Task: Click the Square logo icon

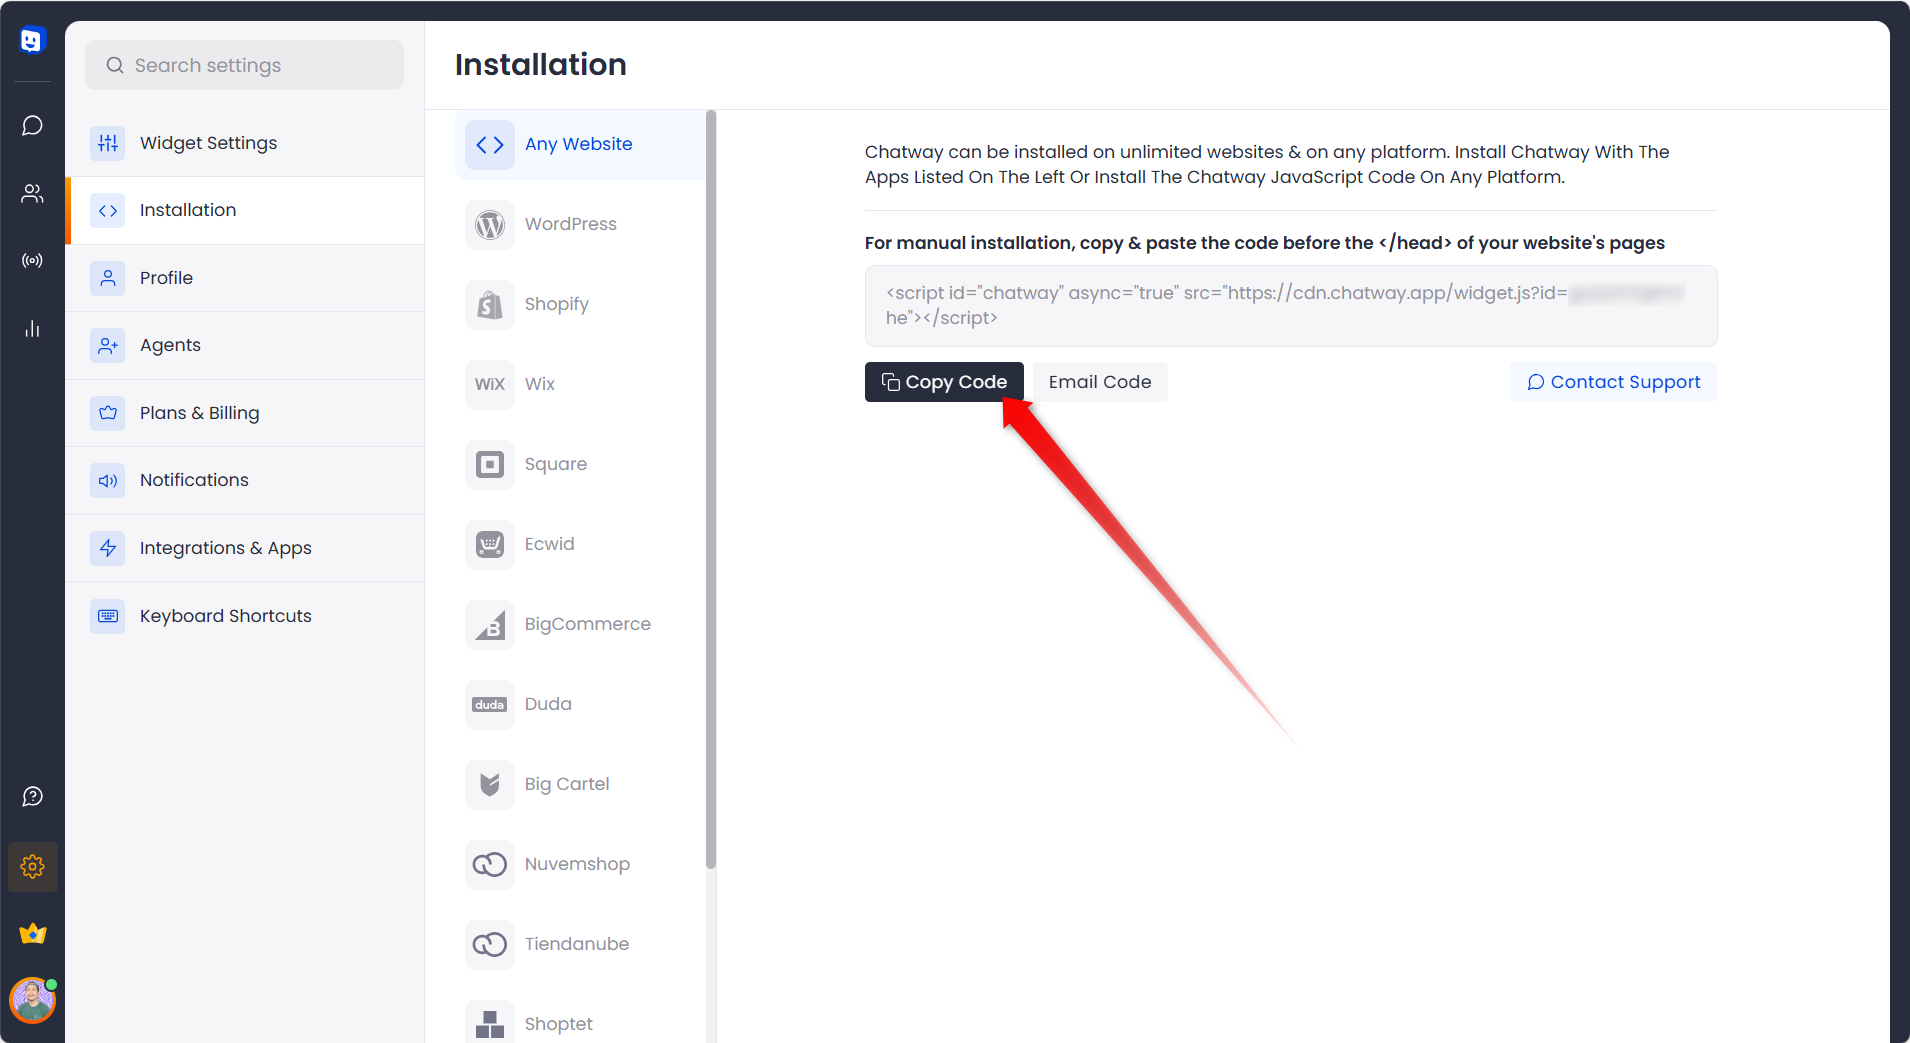Action: (x=490, y=465)
